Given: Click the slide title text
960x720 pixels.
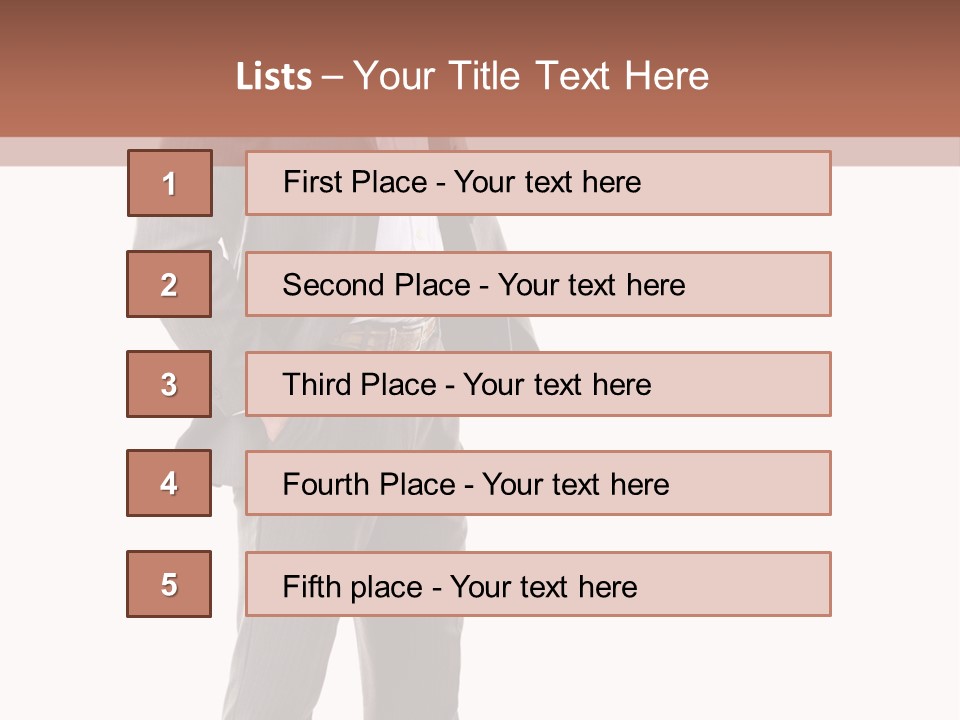Looking at the screenshot, I should coord(472,76).
